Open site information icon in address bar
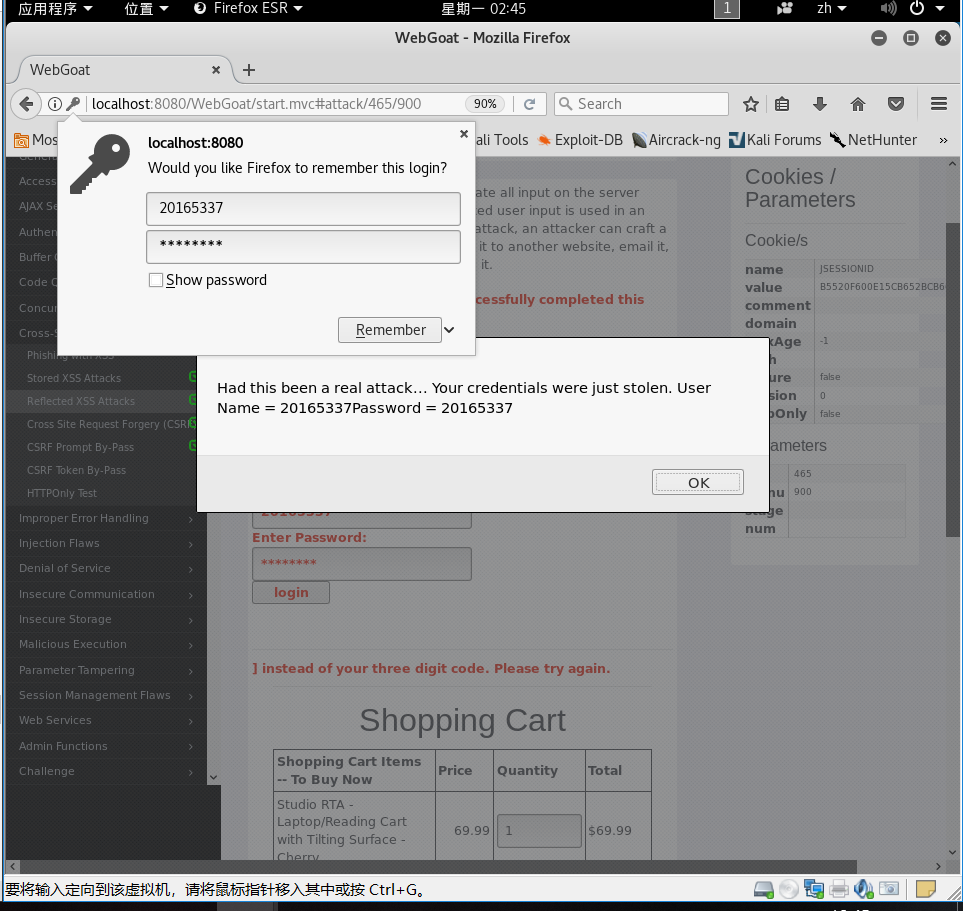 coord(55,104)
